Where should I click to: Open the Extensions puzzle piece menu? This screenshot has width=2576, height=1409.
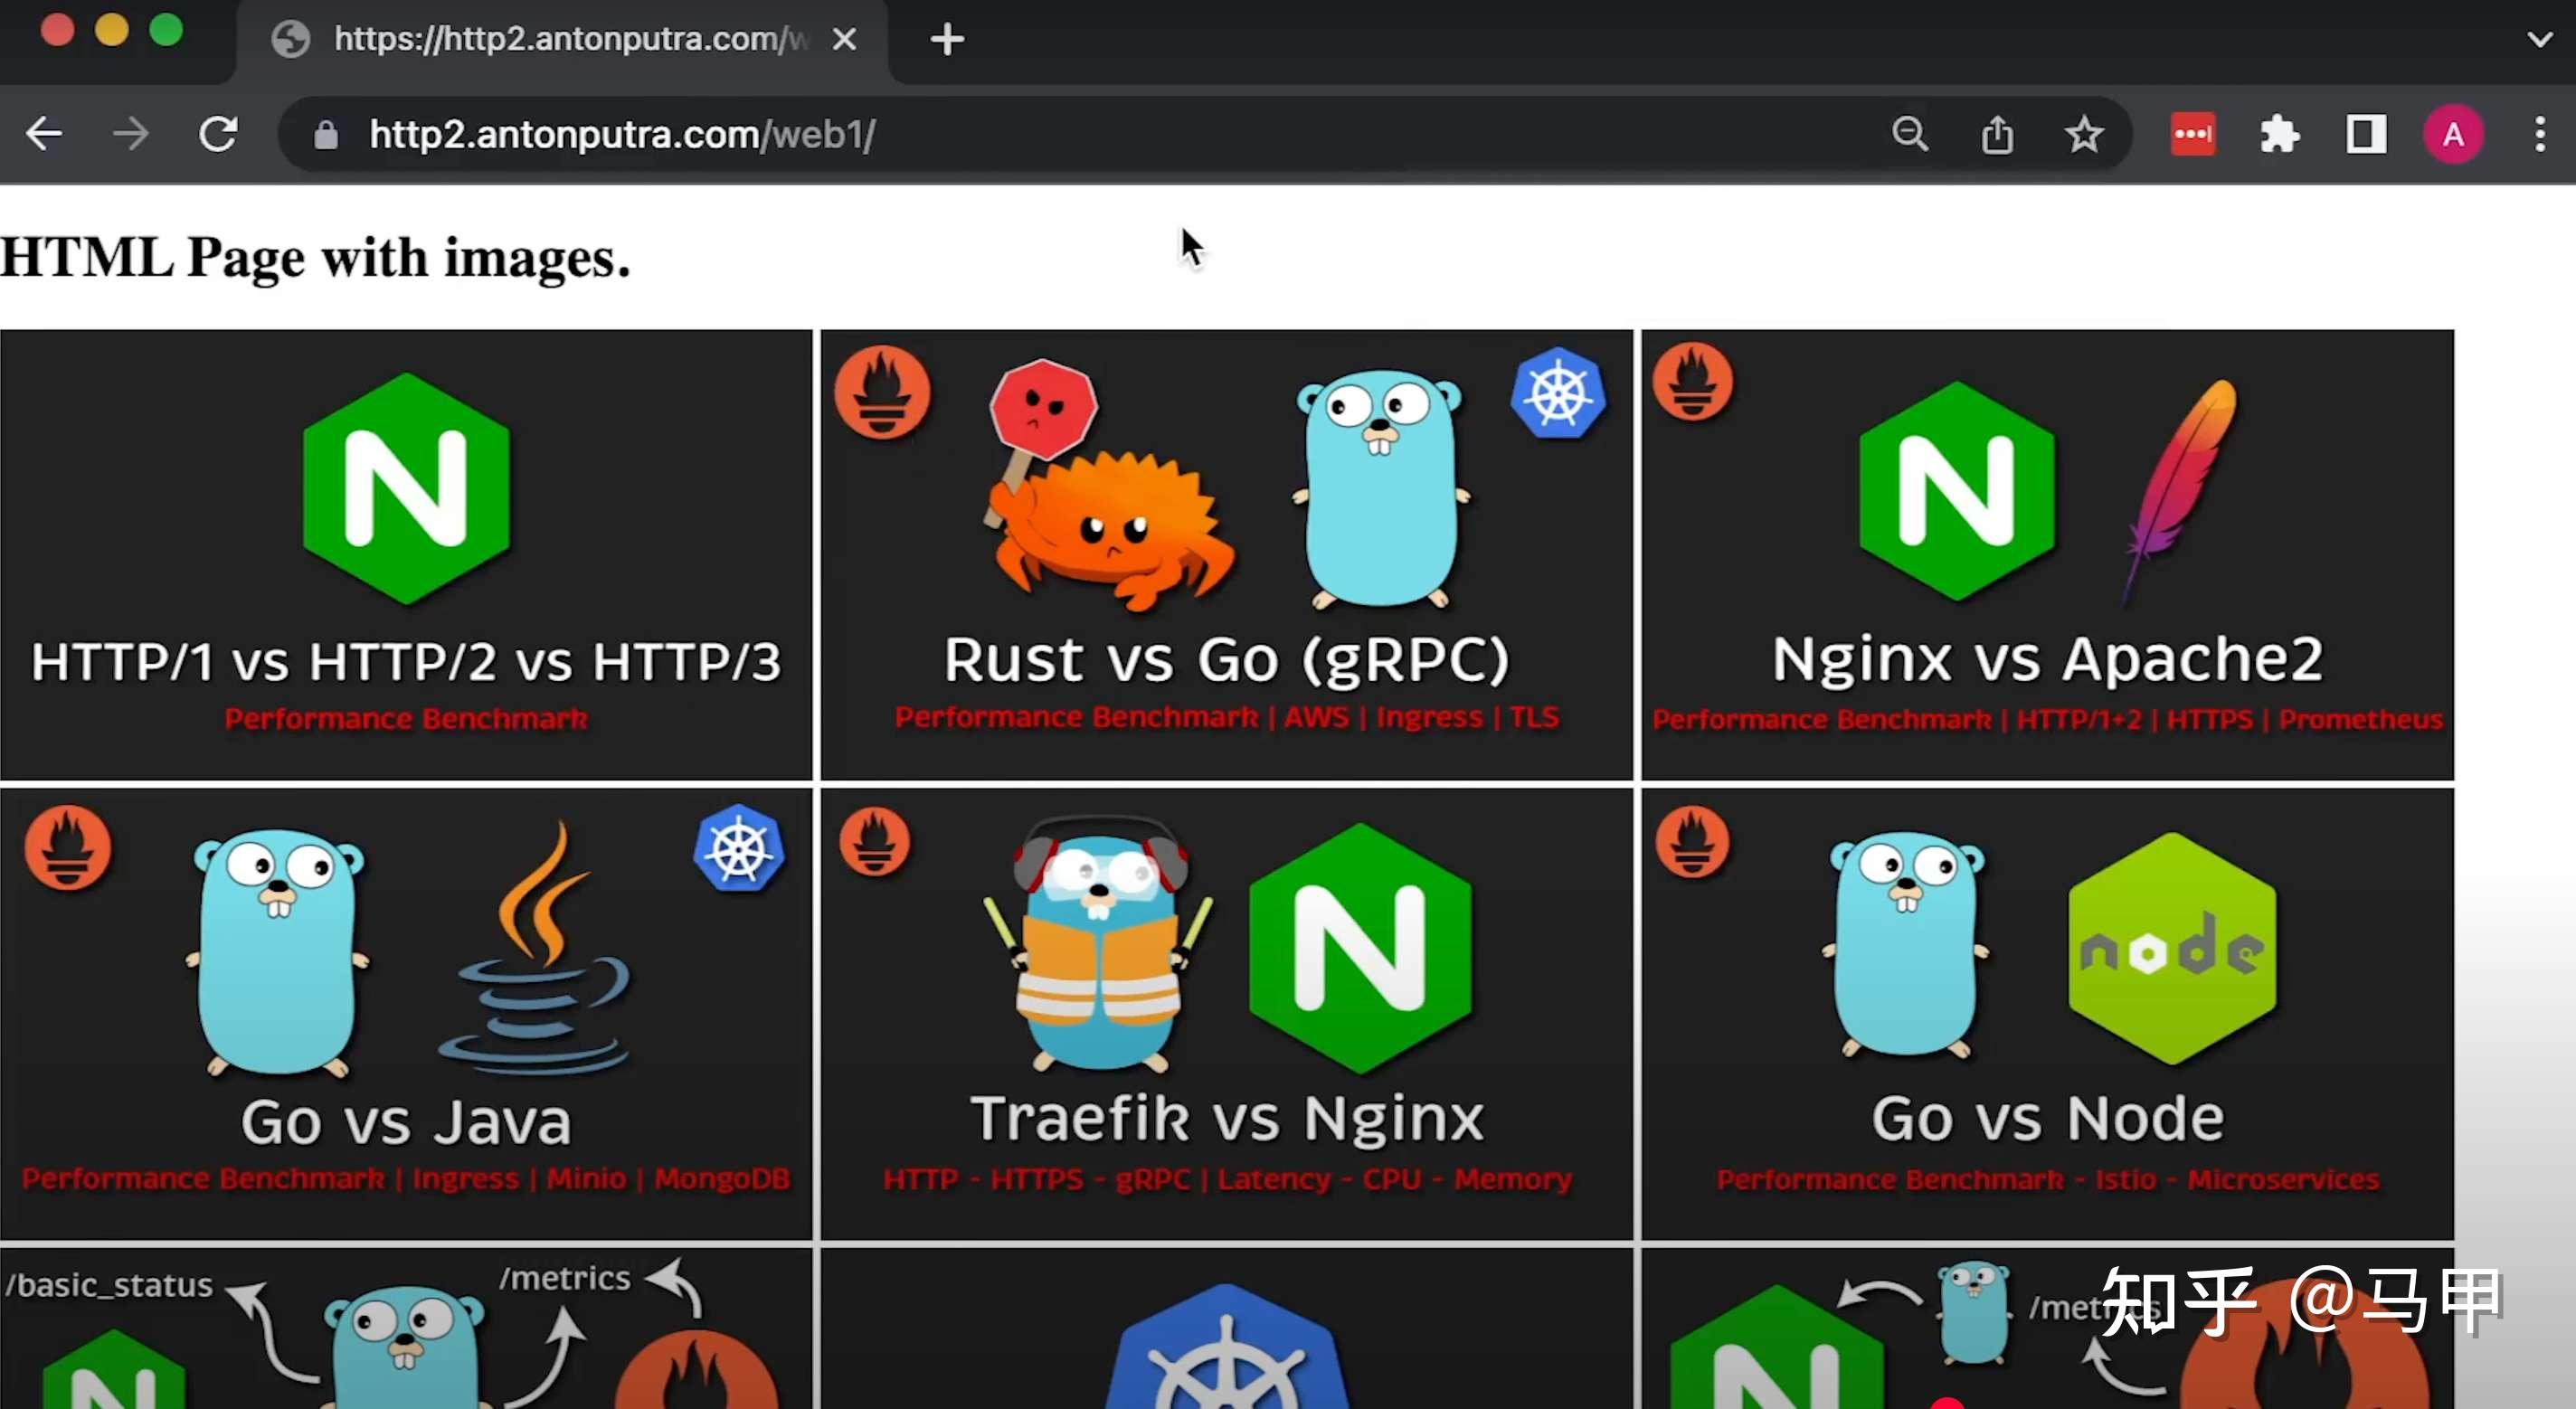pyautogui.click(x=2279, y=134)
